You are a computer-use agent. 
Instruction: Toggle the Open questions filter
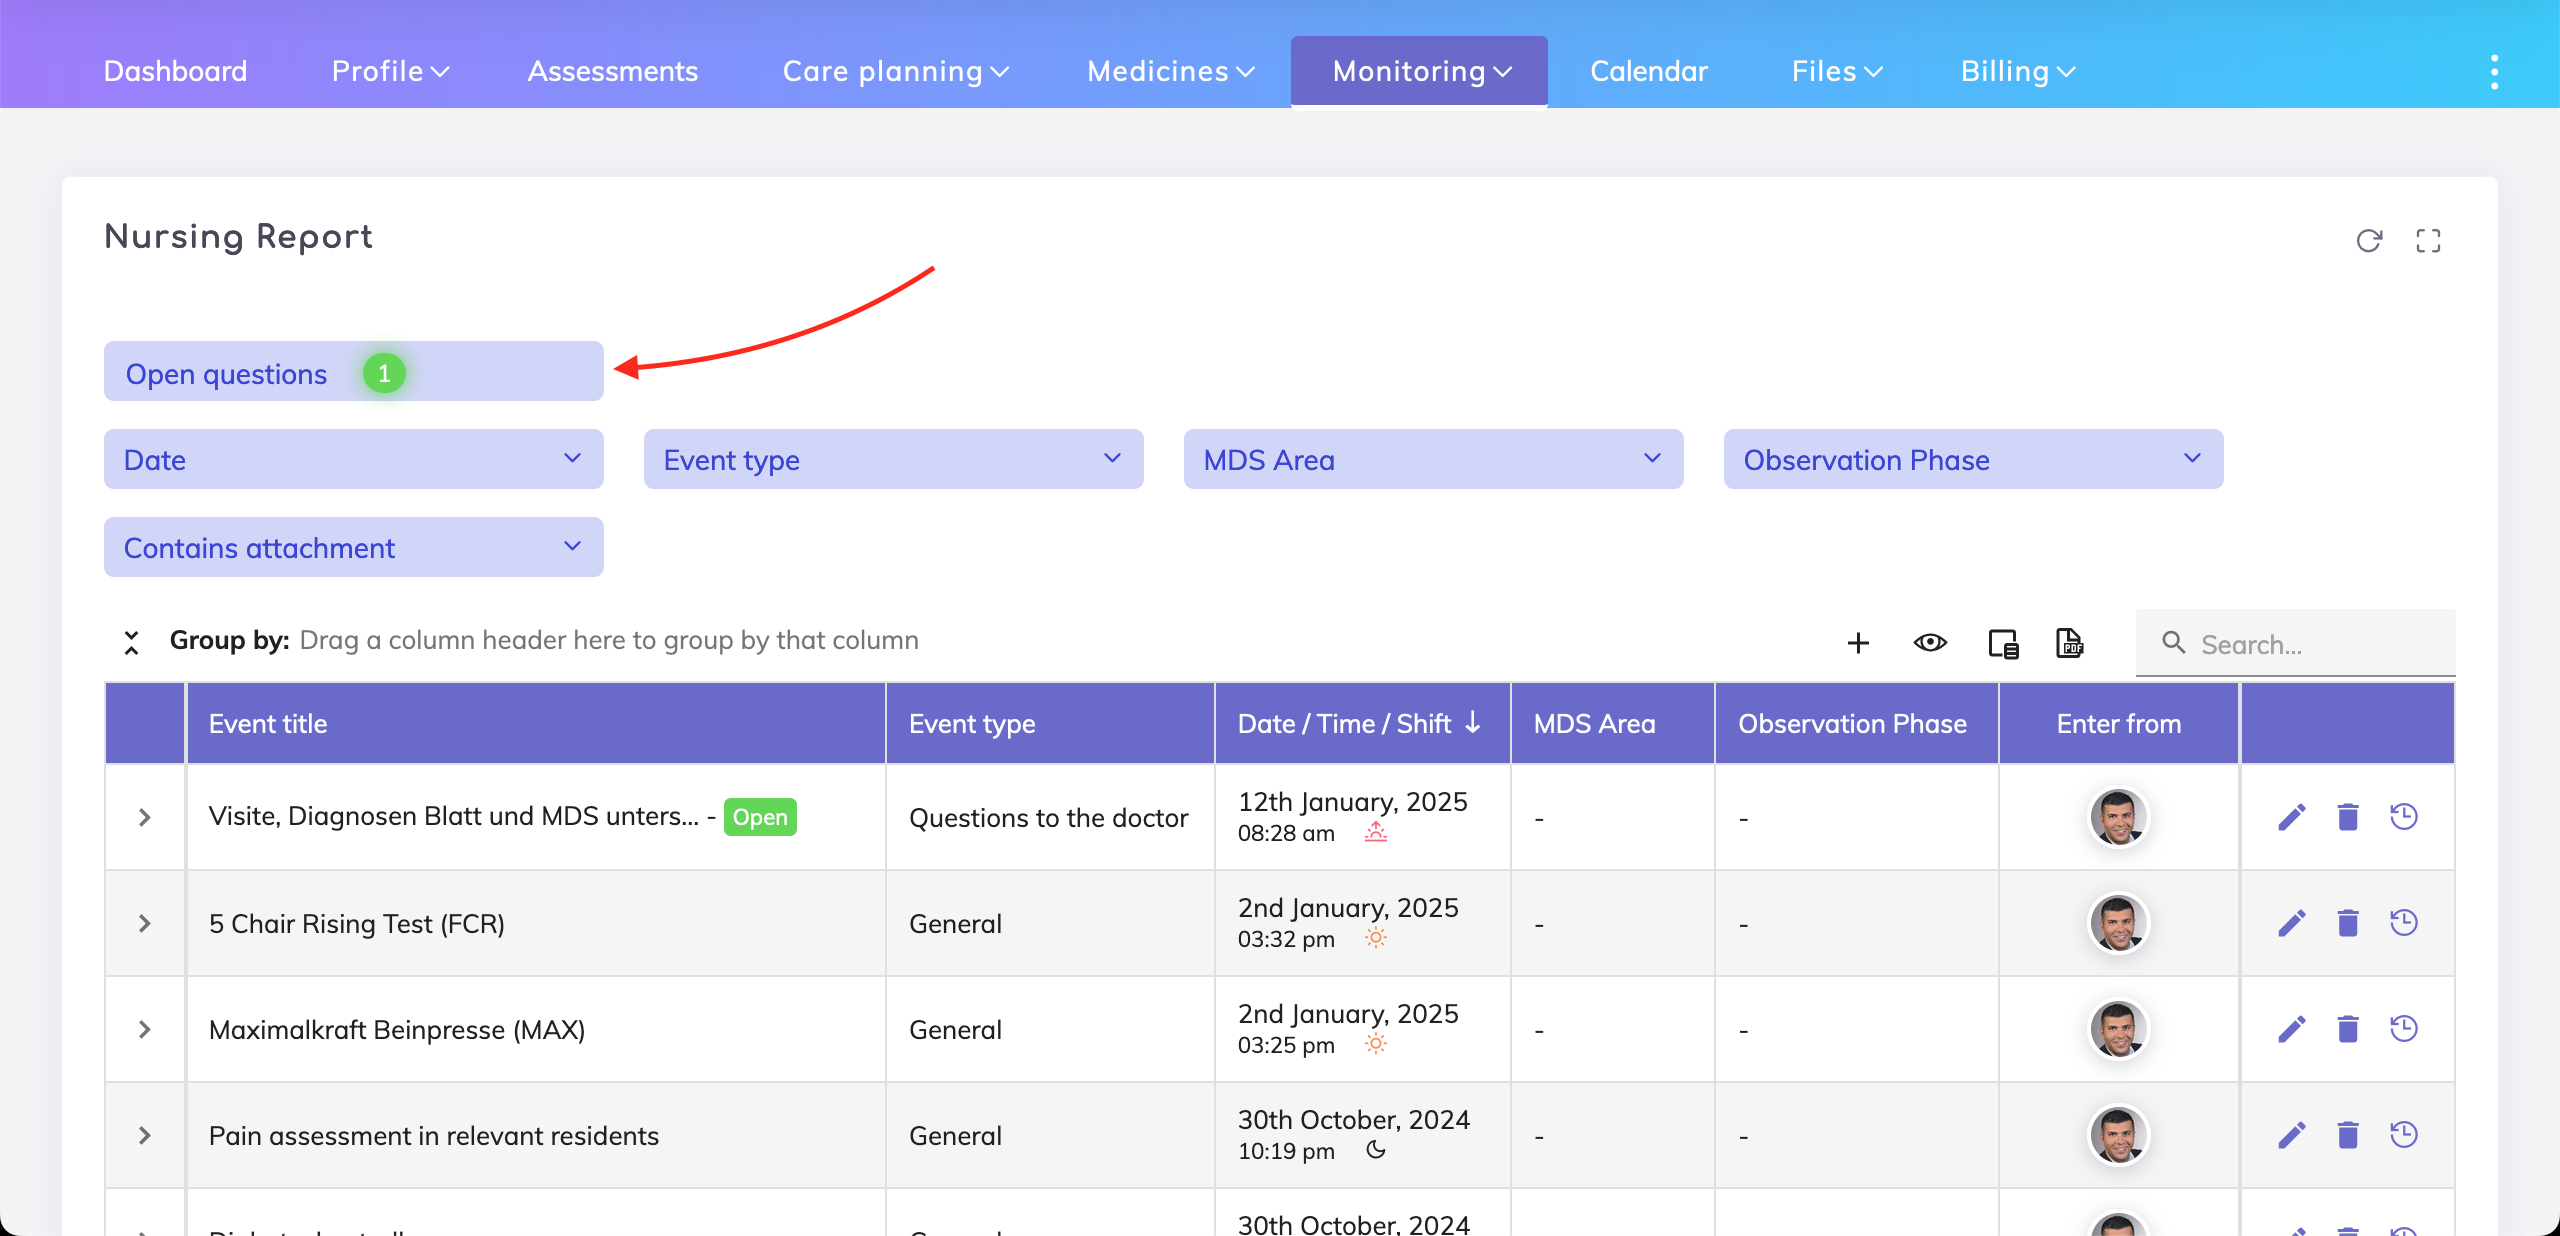pyautogui.click(x=353, y=372)
